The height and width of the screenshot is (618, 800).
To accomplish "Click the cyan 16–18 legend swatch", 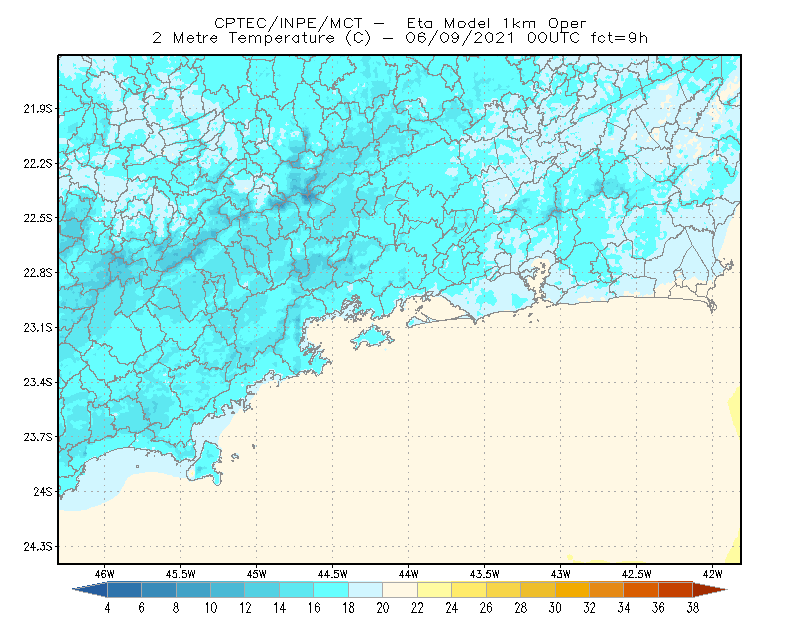I will (331, 589).
